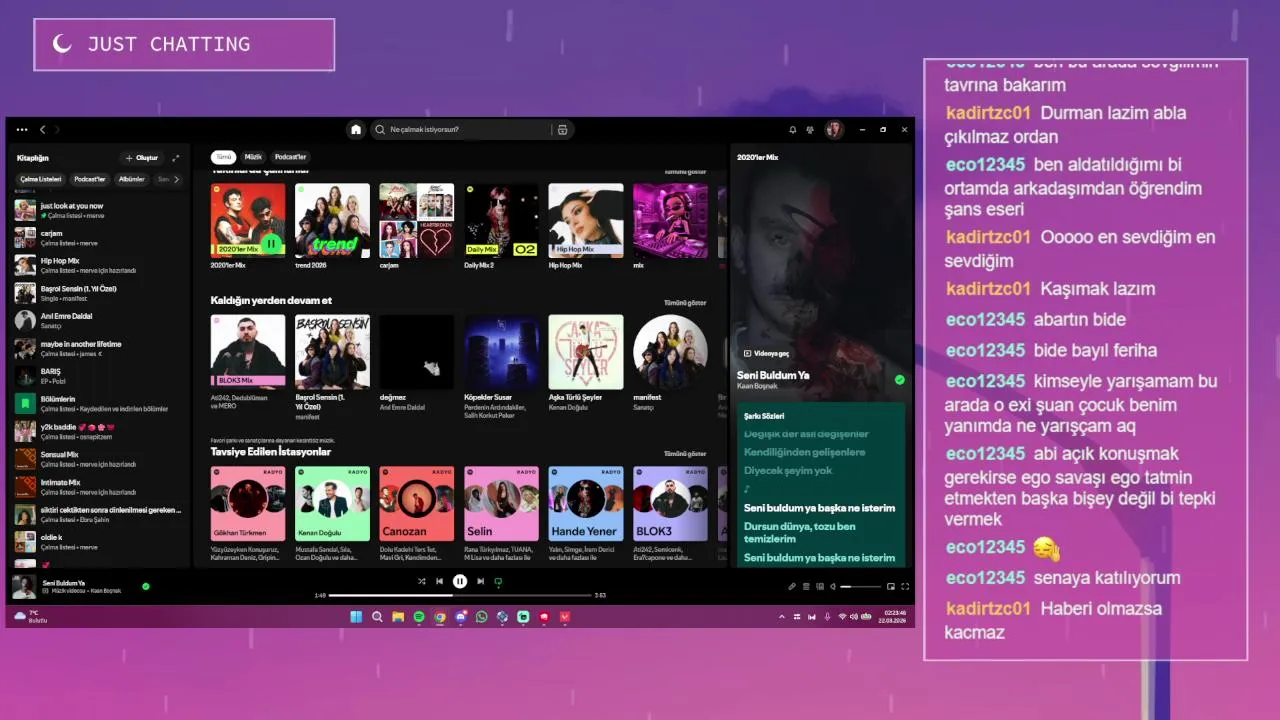Open the three-dot menu in Spotify
This screenshot has height=720, width=1280.
click(22, 130)
